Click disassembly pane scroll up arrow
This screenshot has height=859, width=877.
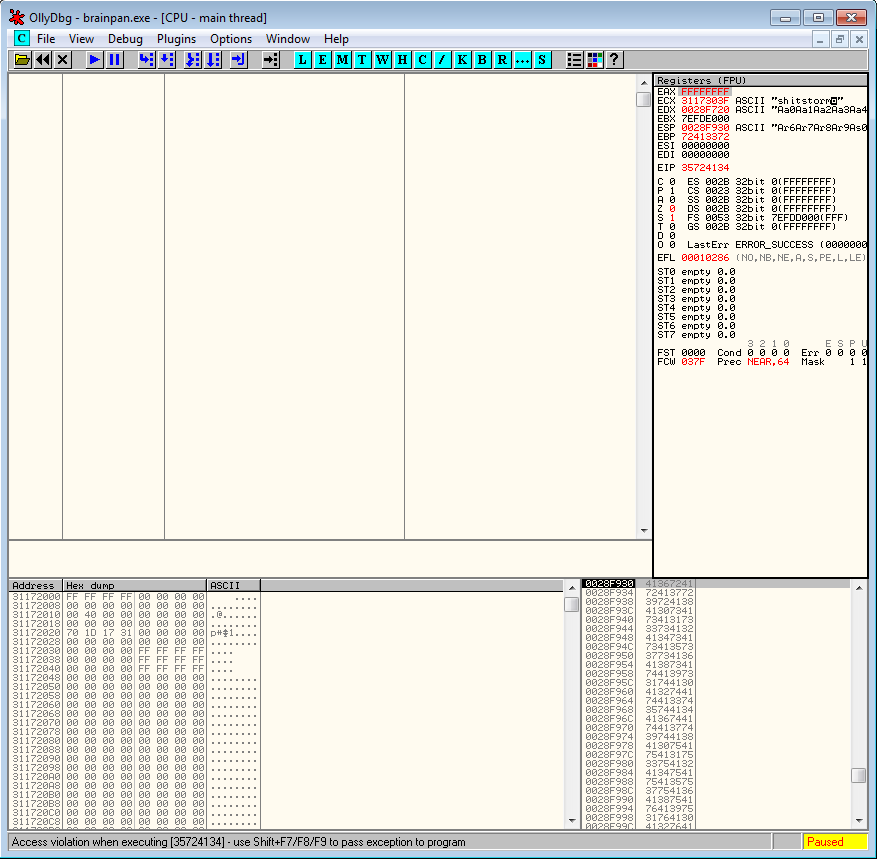(644, 82)
